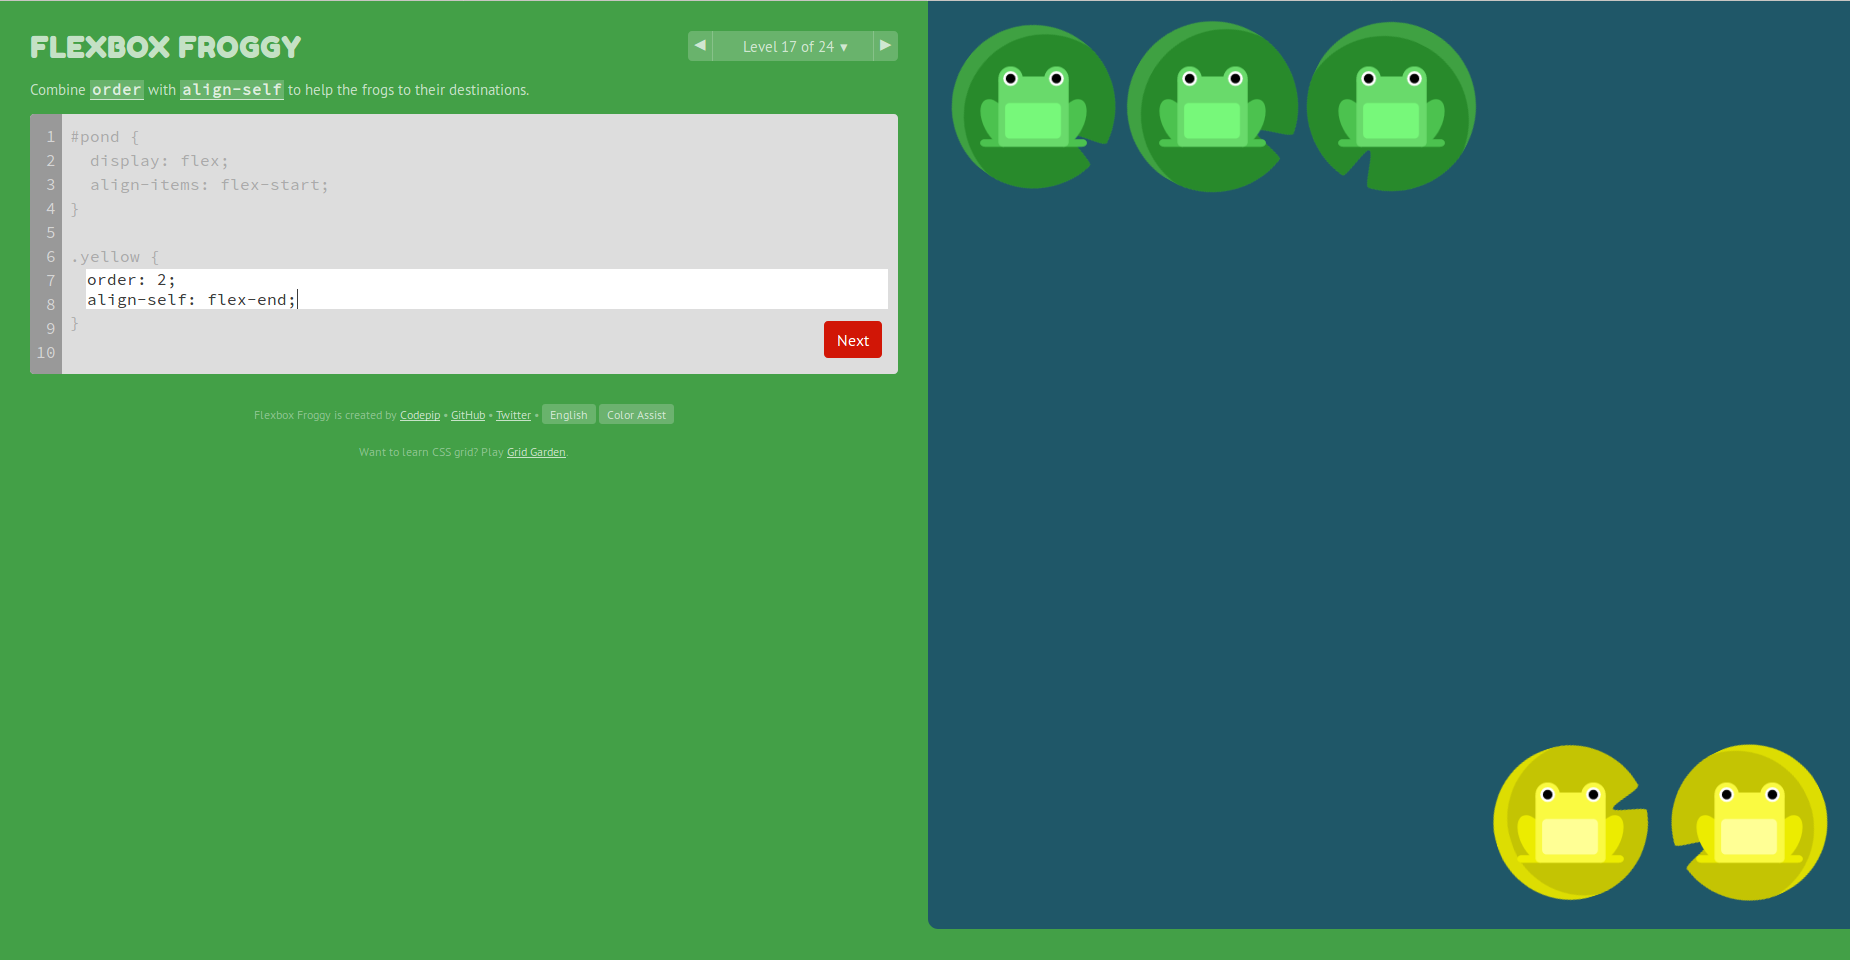Screen dimensions: 1850x960
Task: Toggle the Color Assist button
Action: (x=636, y=415)
